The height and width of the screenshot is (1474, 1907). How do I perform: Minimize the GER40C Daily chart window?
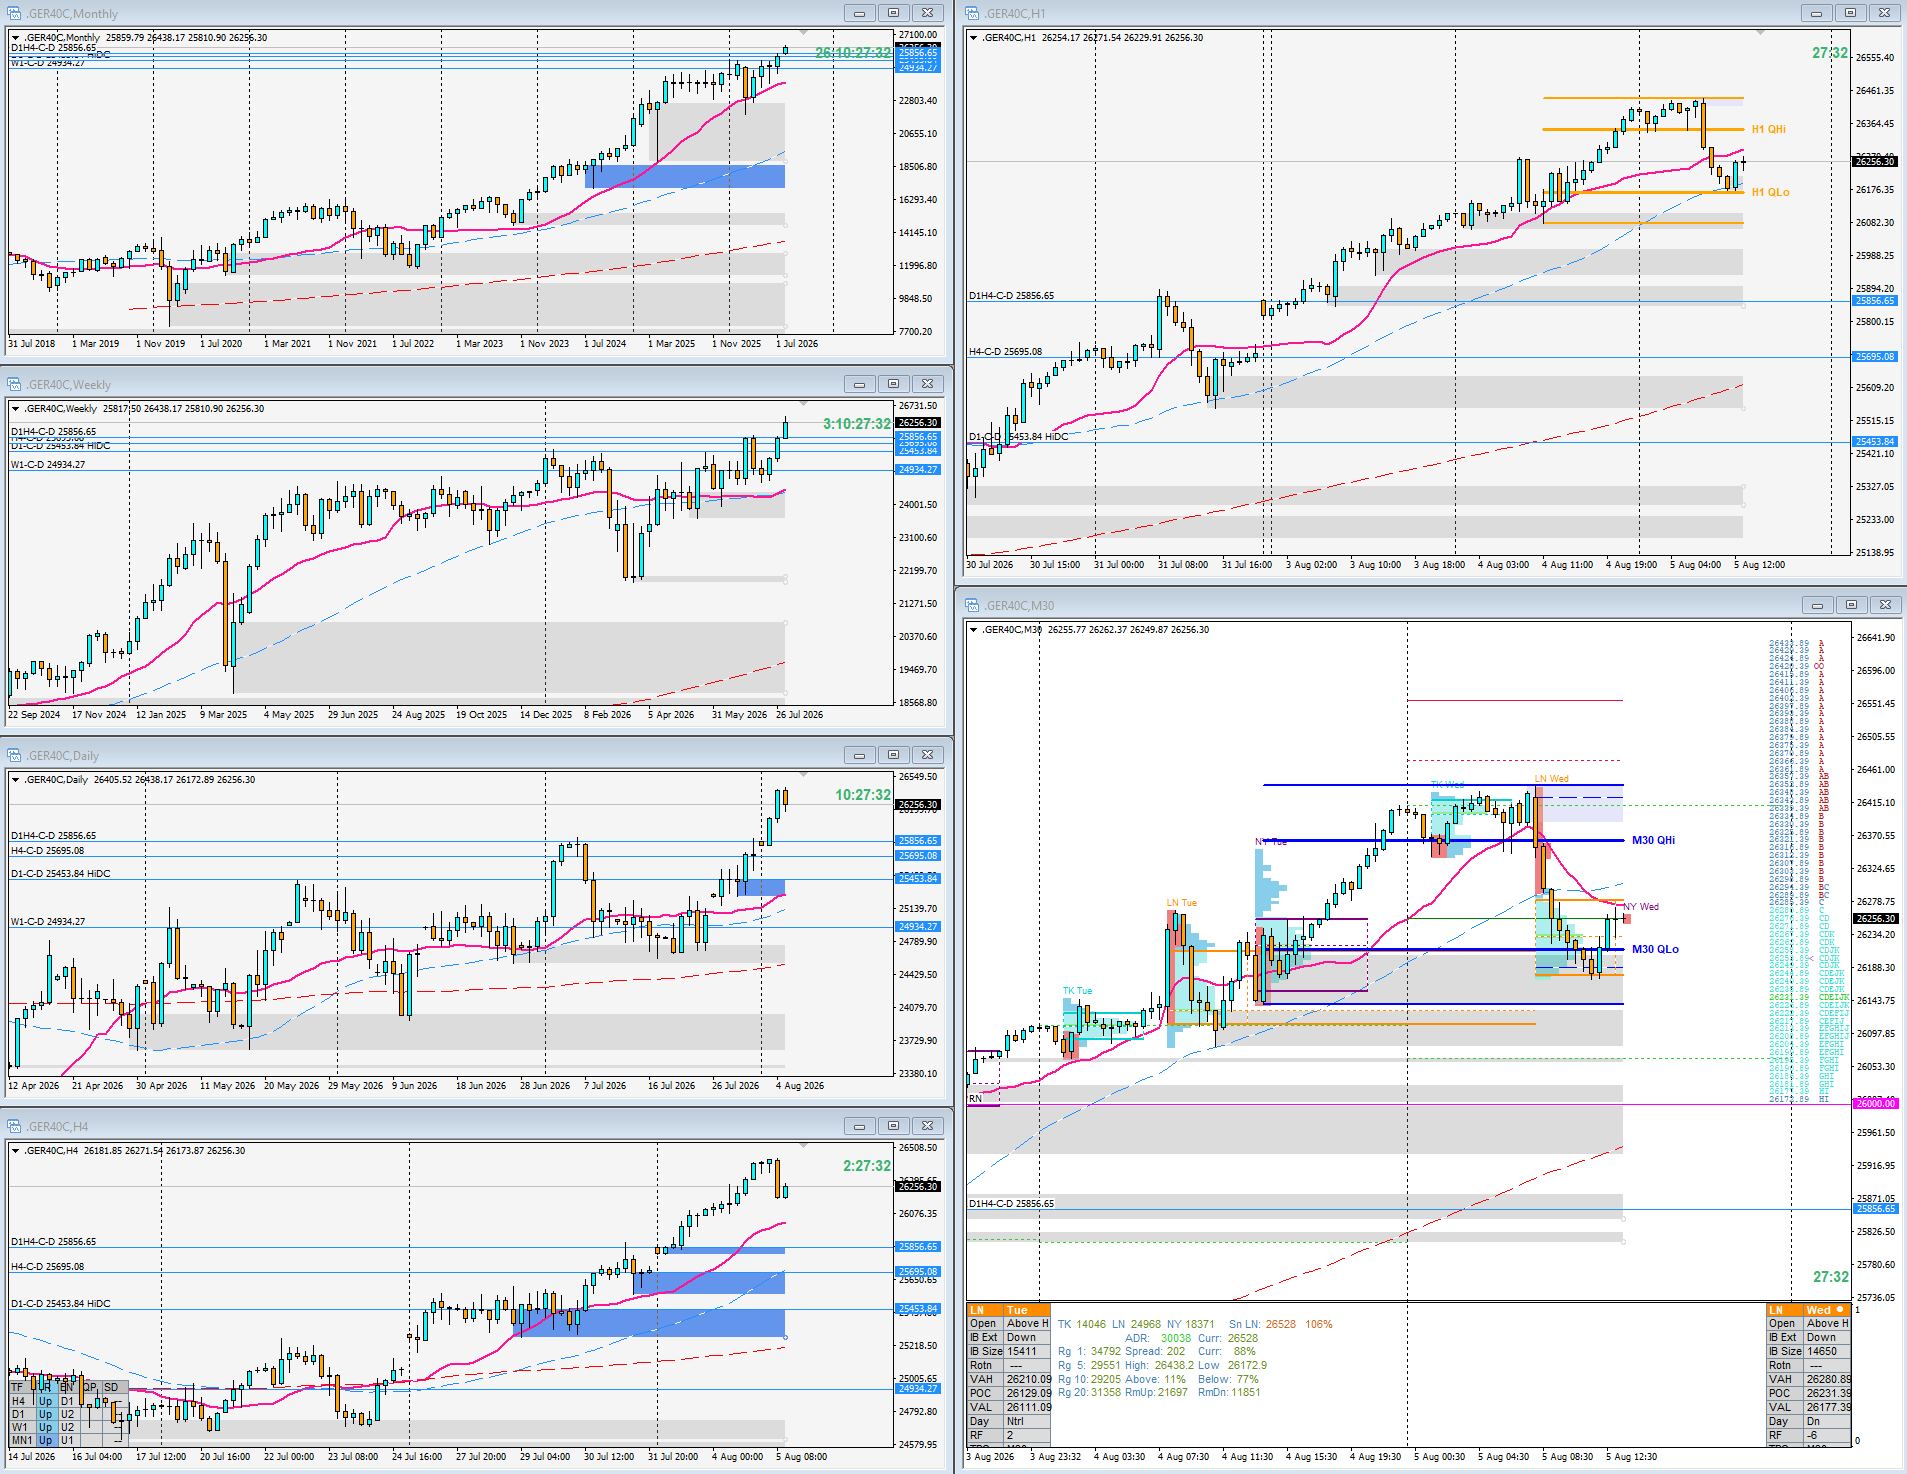pos(859,755)
